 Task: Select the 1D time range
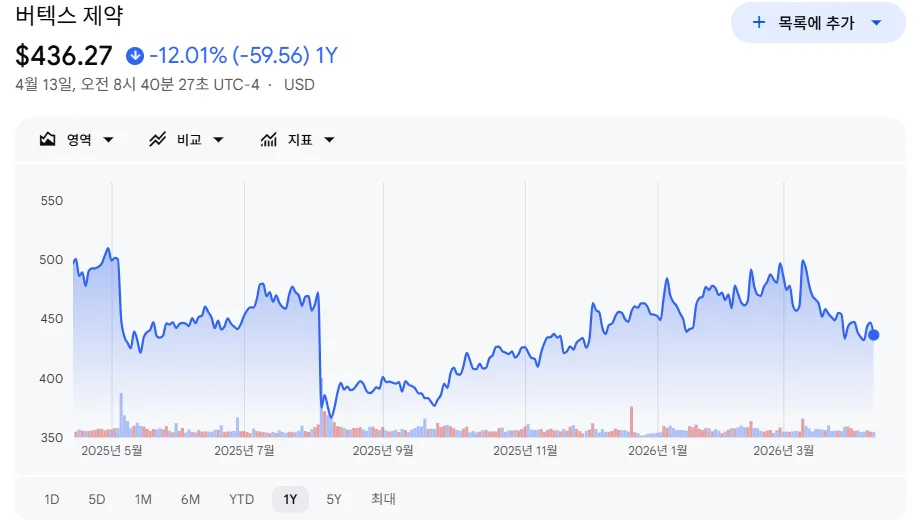[52, 499]
